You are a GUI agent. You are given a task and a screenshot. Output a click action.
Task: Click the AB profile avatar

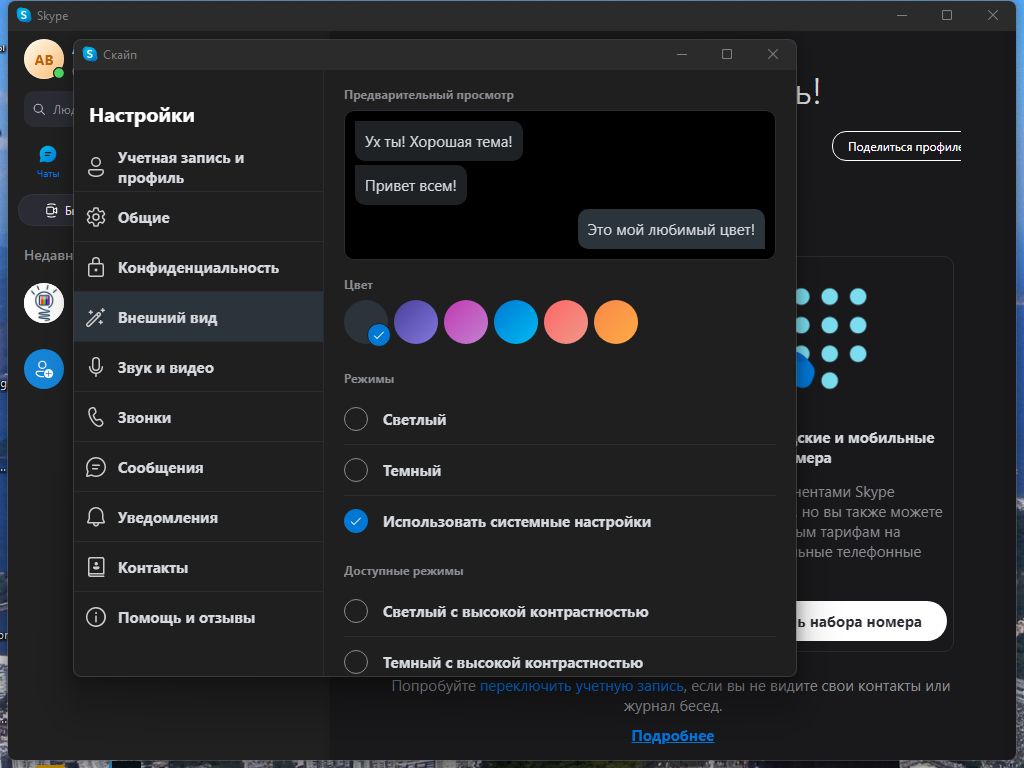tap(44, 60)
